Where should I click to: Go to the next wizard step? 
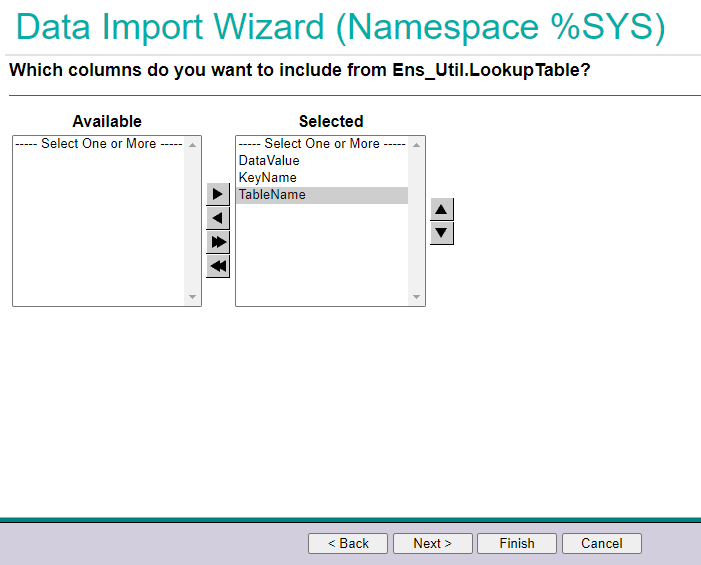432,543
